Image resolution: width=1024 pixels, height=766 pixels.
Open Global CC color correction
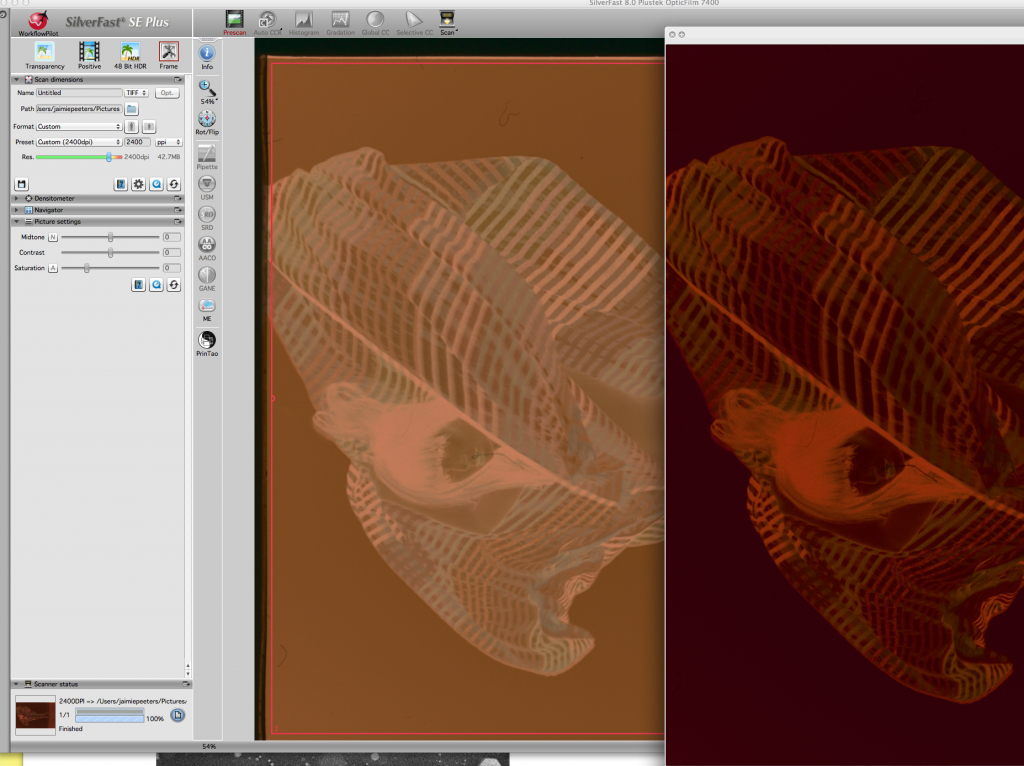pos(376,23)
